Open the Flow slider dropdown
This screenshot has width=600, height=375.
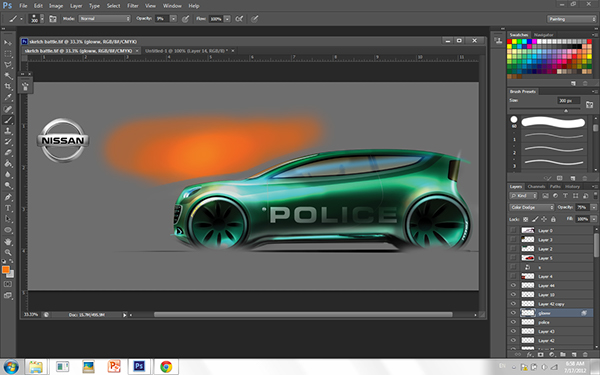(227, 18)
